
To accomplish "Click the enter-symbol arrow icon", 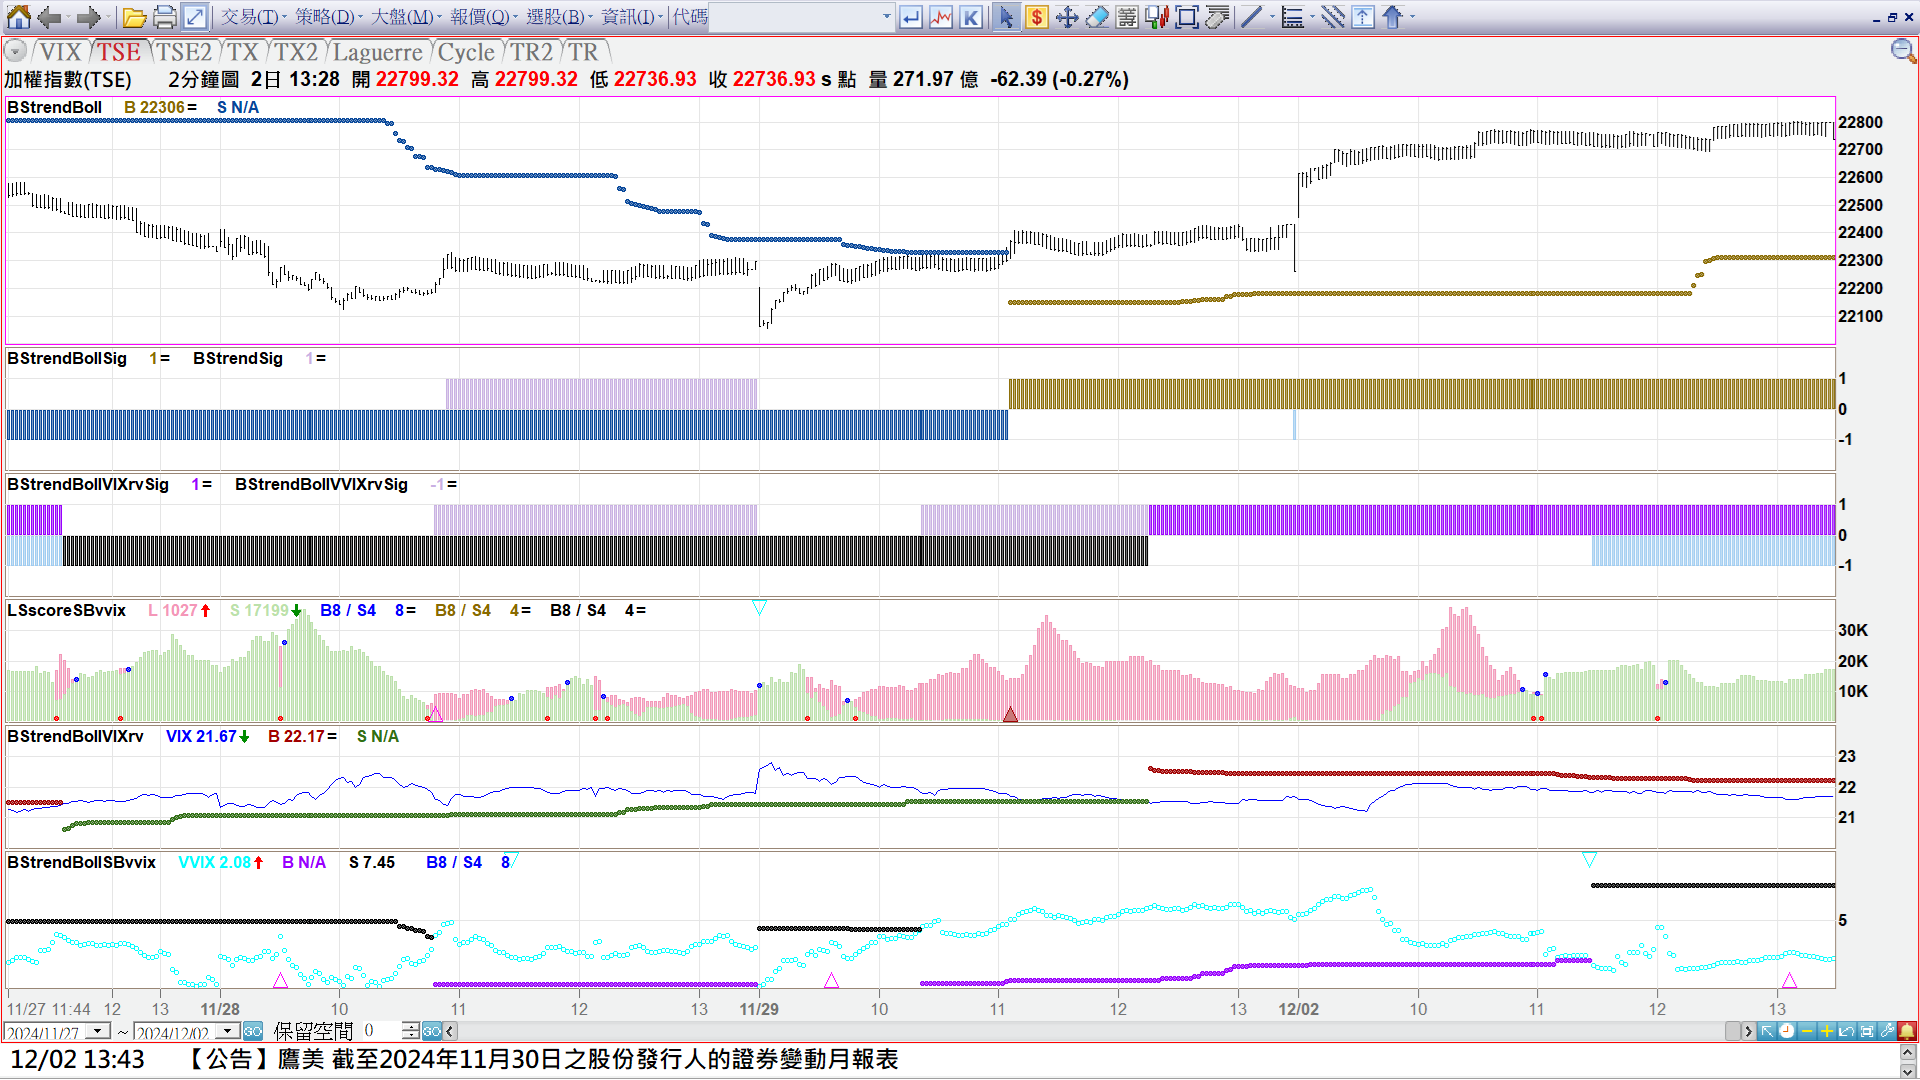I will click(x=910, y=17).
